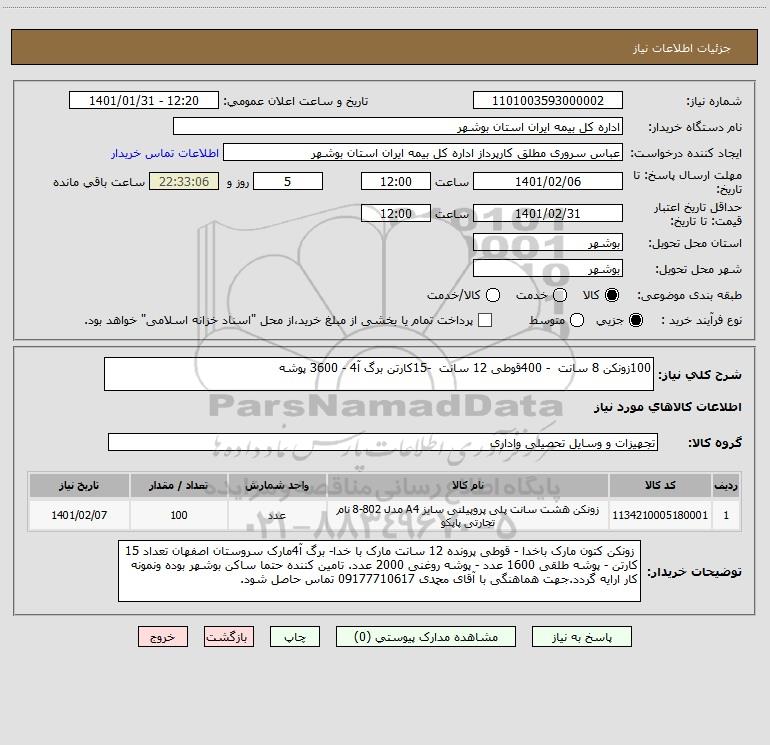Click the product name cell زونکن هشت سانت
The image size is (770, 745).
(x=468, y=515)
